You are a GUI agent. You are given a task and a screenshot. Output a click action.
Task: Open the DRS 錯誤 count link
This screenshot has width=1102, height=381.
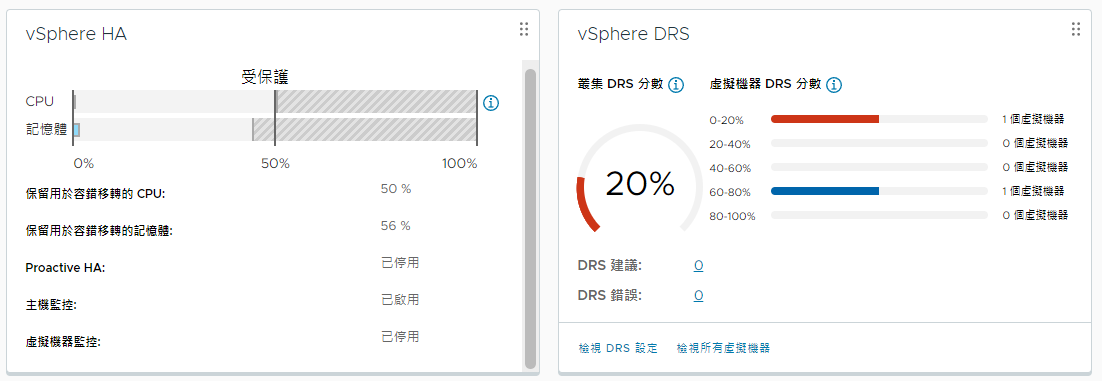pyautogui.click(x=699, y=296)
